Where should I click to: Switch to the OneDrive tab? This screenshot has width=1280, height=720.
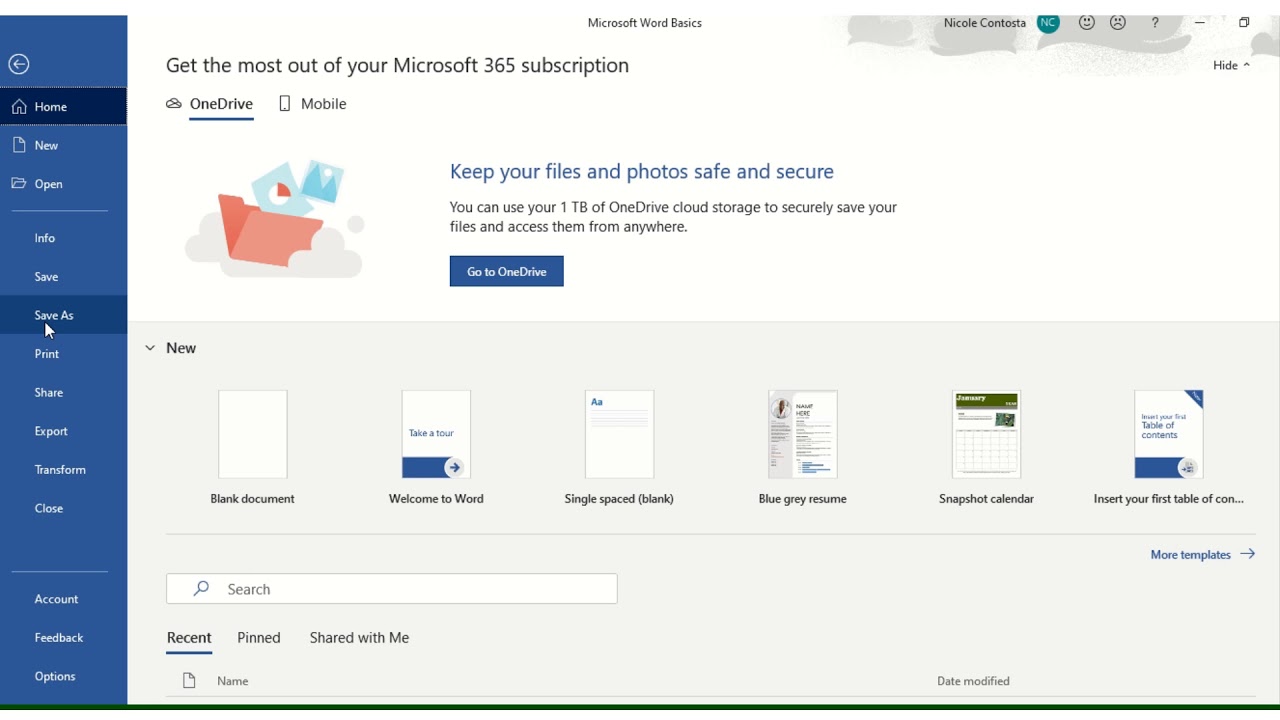tap(210, 104)
